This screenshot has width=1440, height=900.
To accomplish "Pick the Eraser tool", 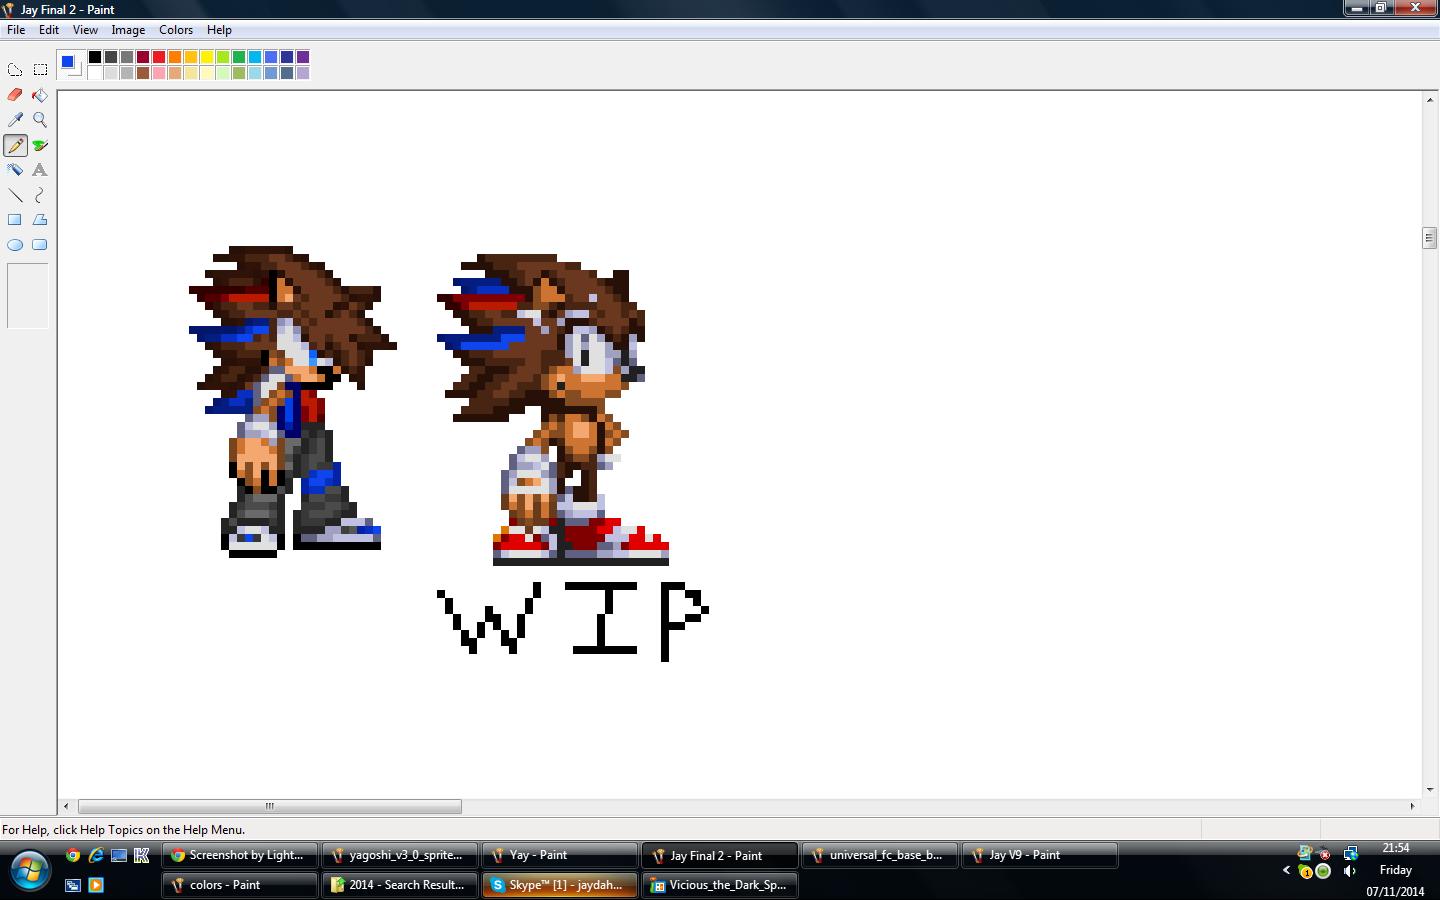I will (15, 95).
